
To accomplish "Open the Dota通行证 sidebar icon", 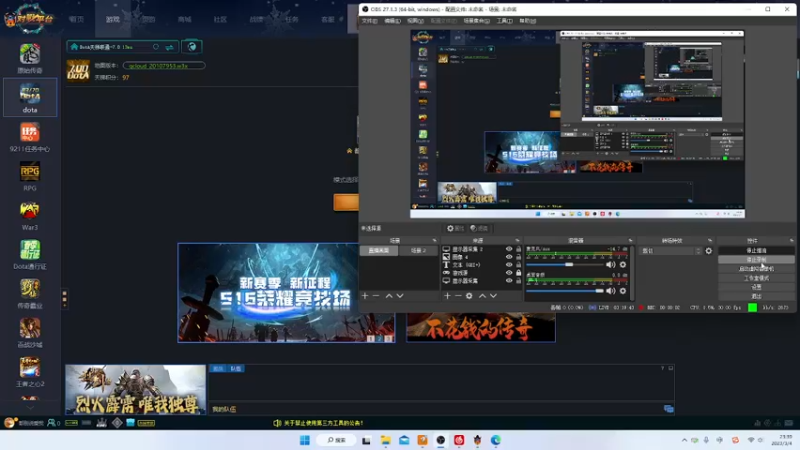I will 30,254.
